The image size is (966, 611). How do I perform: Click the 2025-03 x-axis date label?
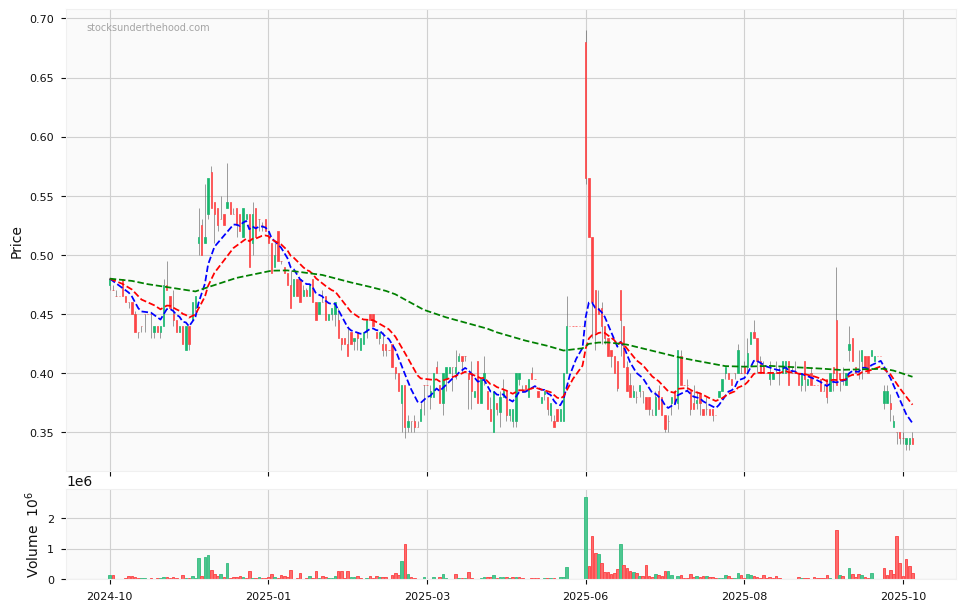click(427, 596)
